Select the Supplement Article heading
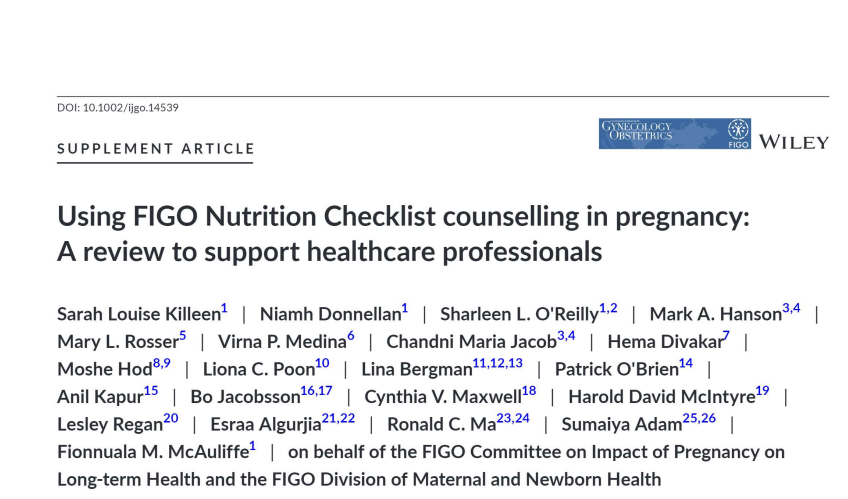The height and width of the screenshot is (499, 848). (x=156, y=149)
